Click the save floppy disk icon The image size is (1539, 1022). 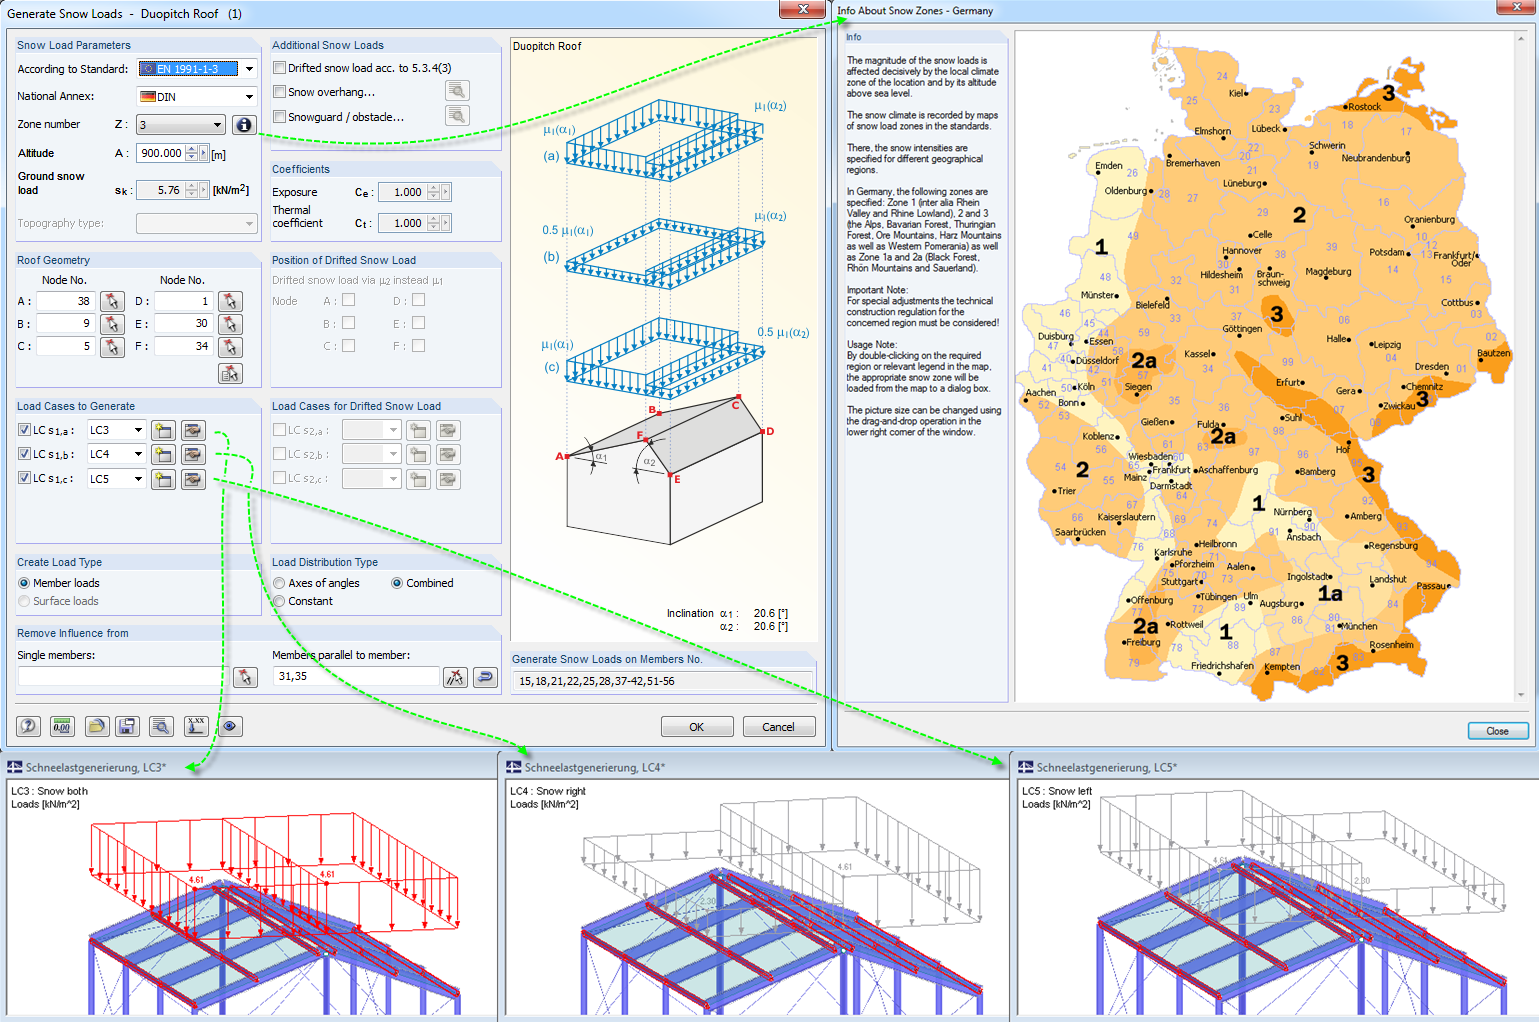(x=127, y=727)
